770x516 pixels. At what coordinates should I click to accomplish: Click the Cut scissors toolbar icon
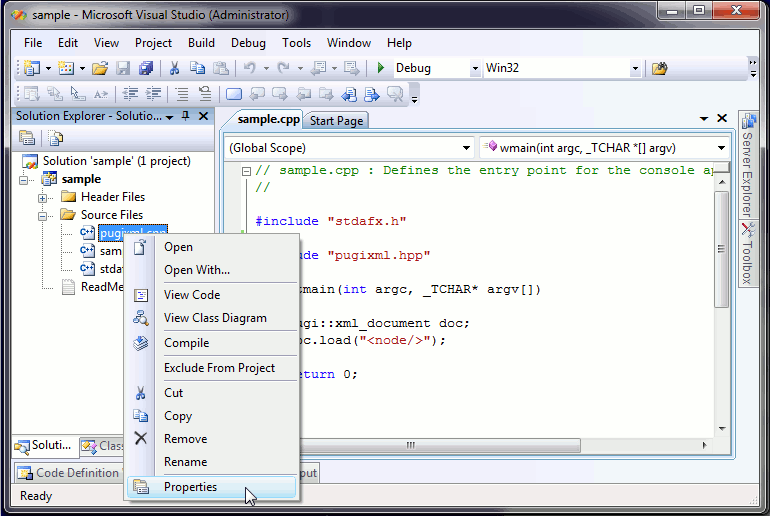[174, 69]
